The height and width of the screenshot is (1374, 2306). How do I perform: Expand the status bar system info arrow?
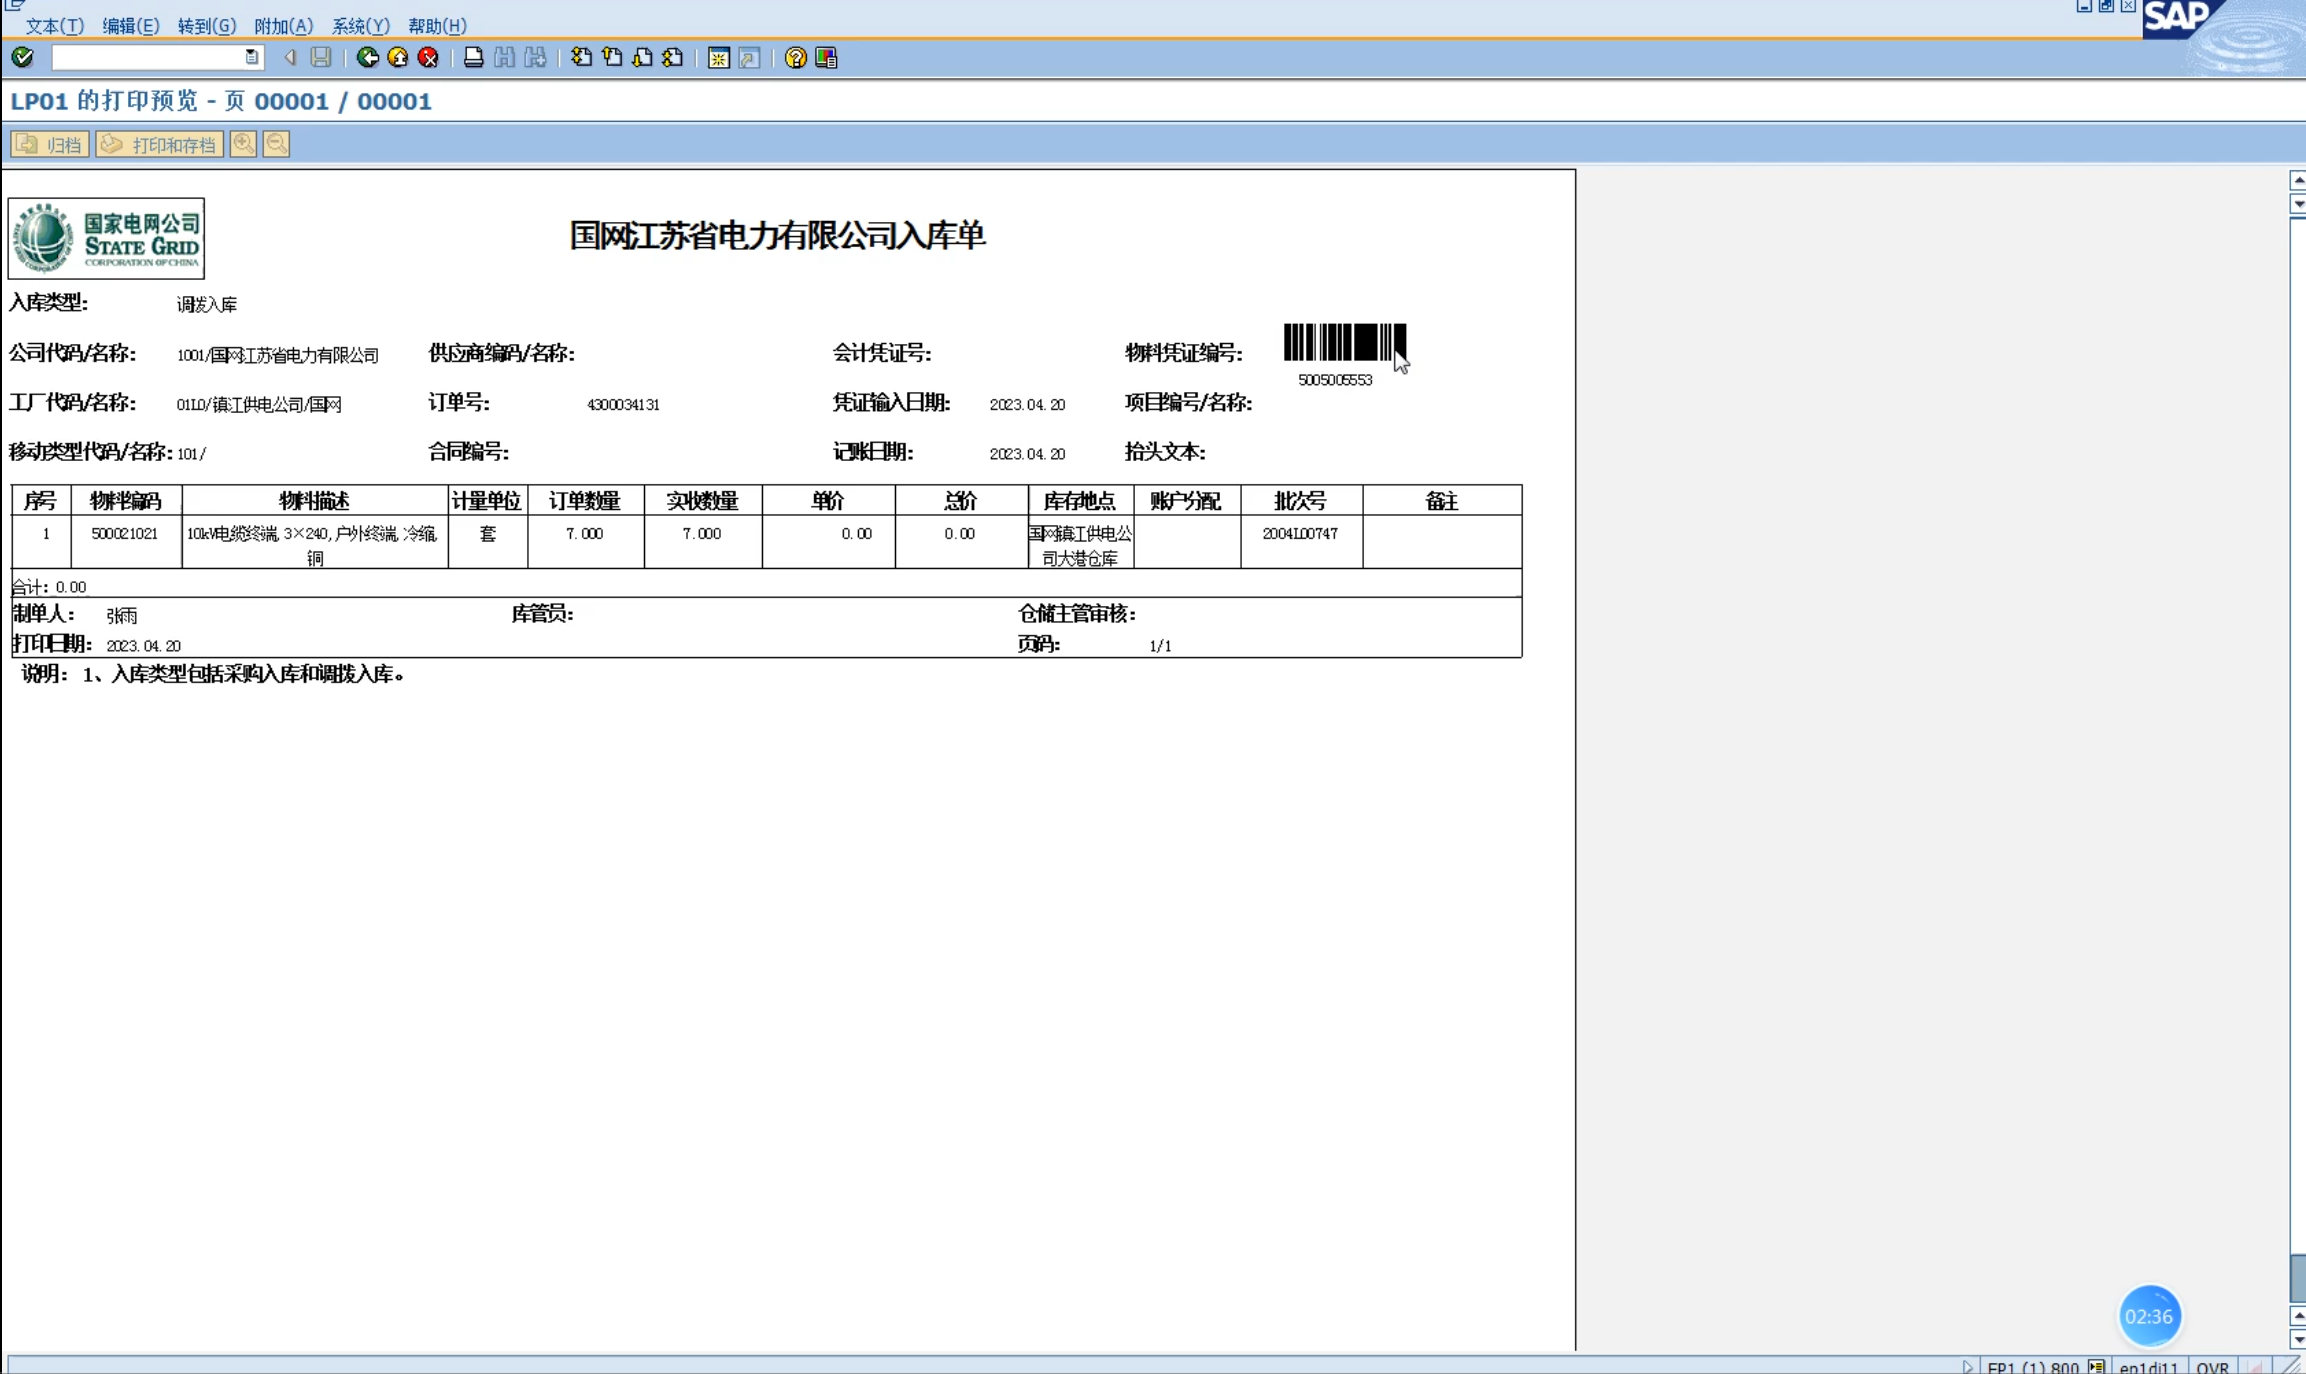[x=1967, y=1366]
